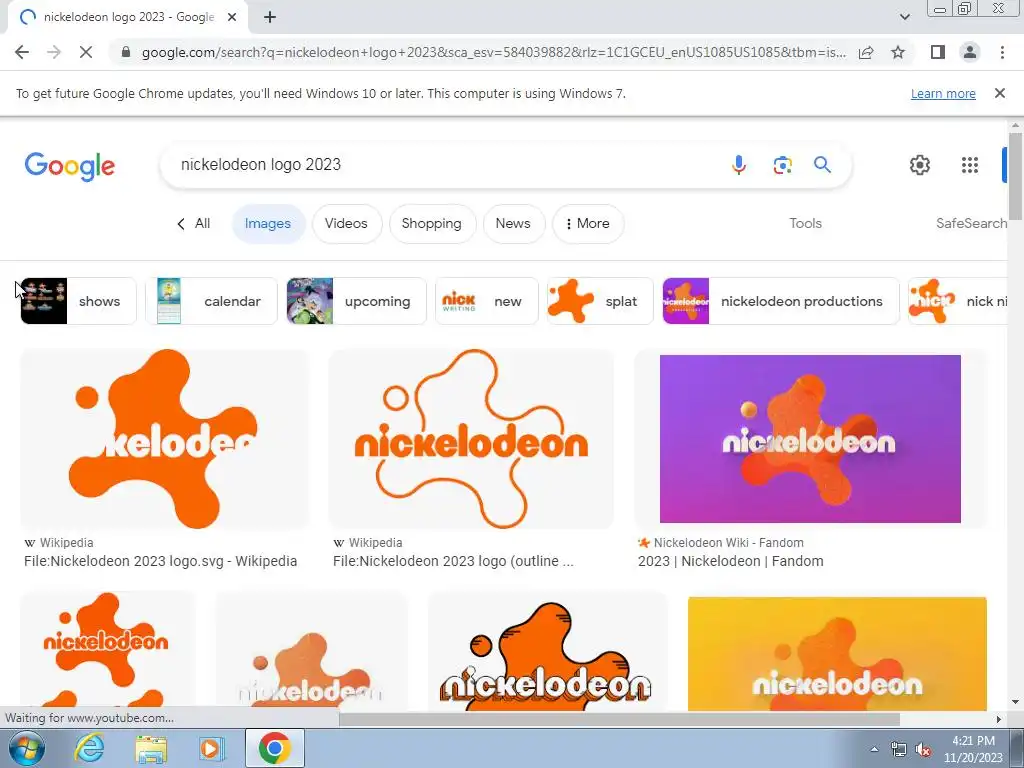Open File:Nickelodeon 2023 logo.svg - Wikipedia link
Image resolution: width=1024 pixels, height=768 pixels.
pos(161,561)
